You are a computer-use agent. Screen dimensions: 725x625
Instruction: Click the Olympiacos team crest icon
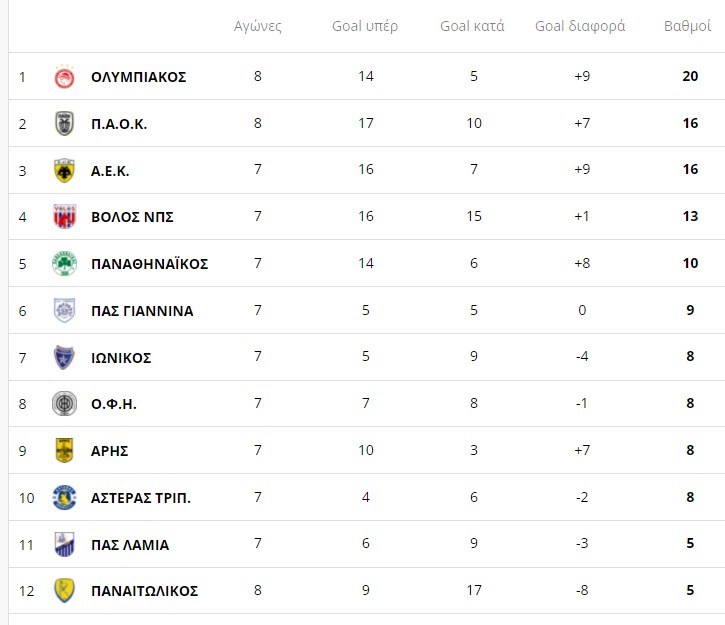64,77
